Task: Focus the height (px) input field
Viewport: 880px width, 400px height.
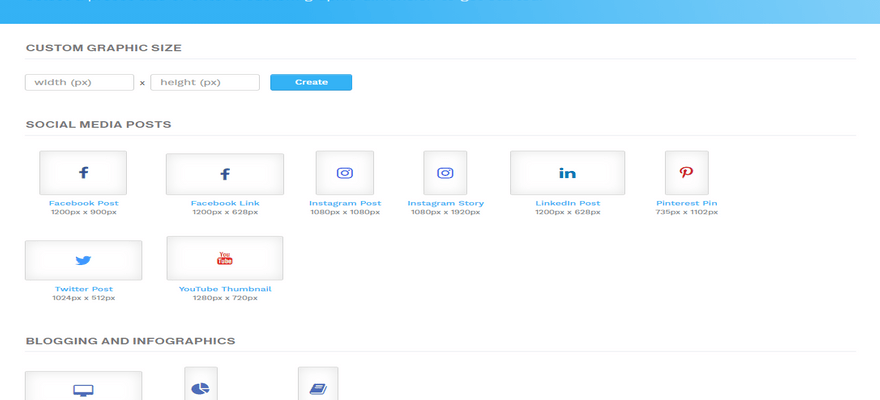Action: coord(205,82)
